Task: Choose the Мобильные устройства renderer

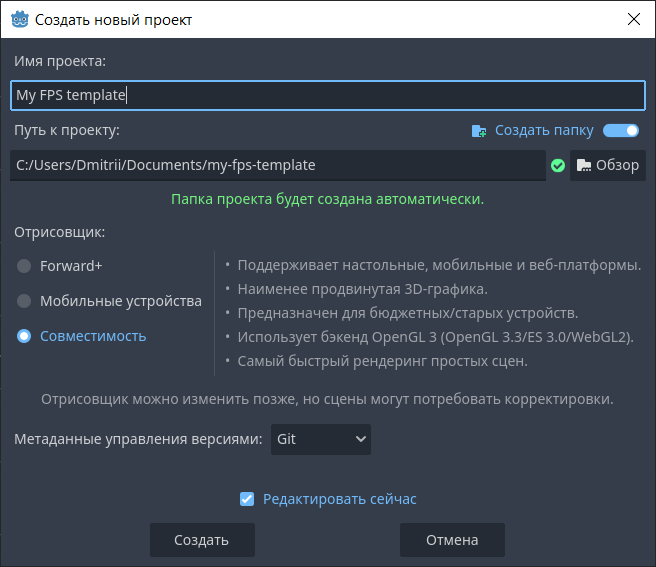Action: coord(25,301)
